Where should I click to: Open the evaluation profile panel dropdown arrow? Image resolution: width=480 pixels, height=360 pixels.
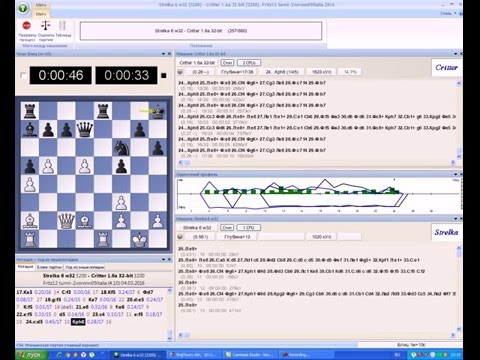point(456,174)
